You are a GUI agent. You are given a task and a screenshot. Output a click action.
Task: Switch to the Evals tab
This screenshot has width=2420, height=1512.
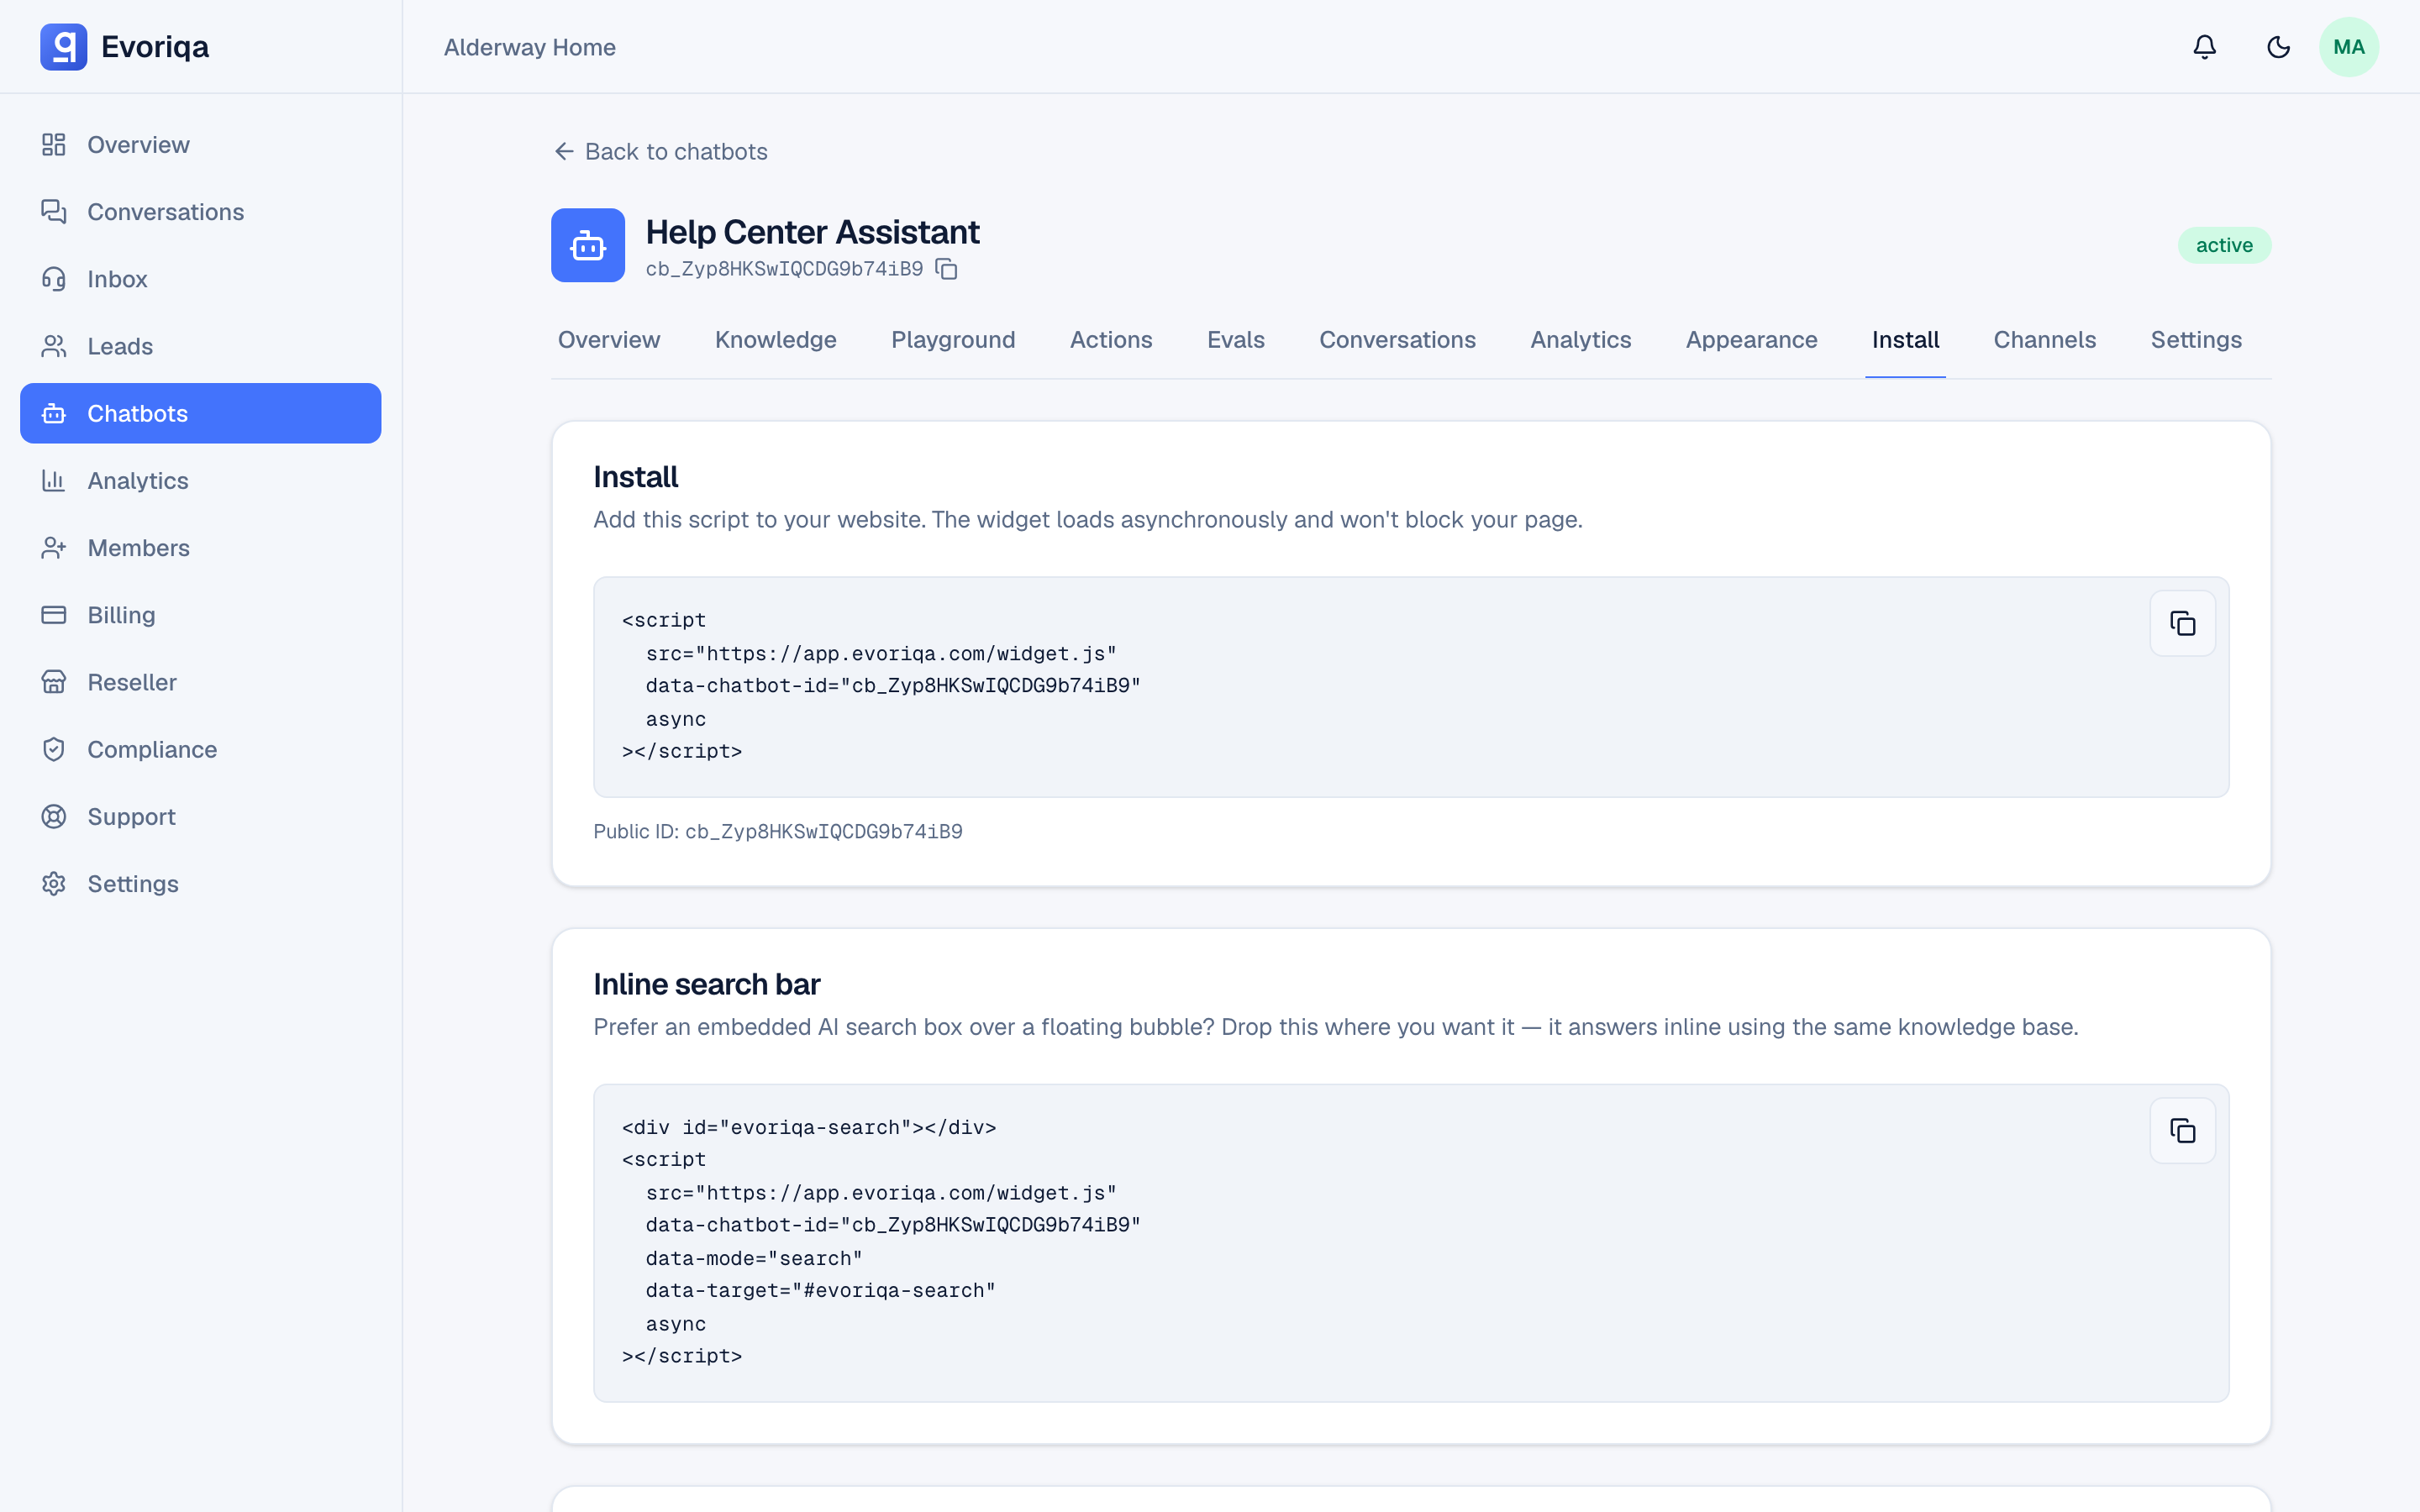point(1236,340)
